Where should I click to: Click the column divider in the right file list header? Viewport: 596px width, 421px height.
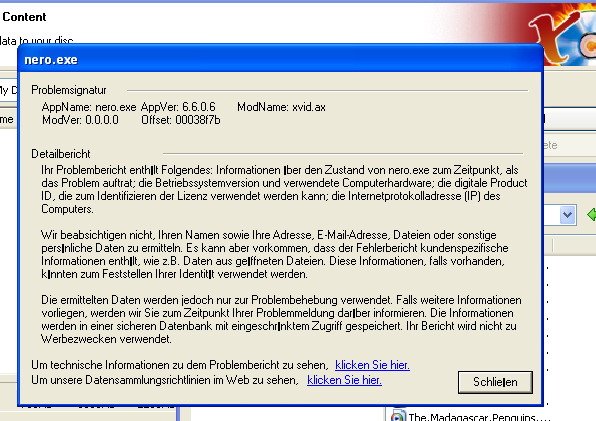[553, 245]
